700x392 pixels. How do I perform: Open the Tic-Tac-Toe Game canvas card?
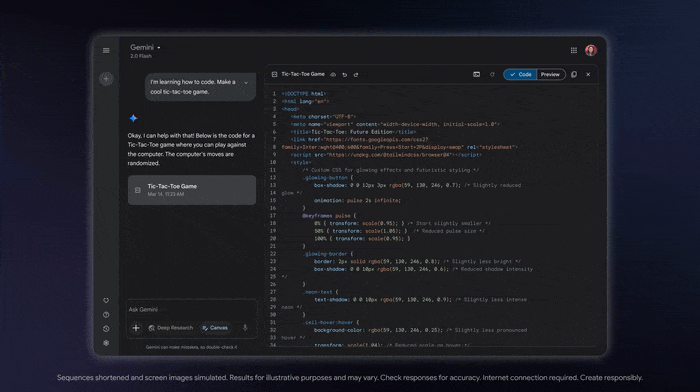[x=192, y=190]
